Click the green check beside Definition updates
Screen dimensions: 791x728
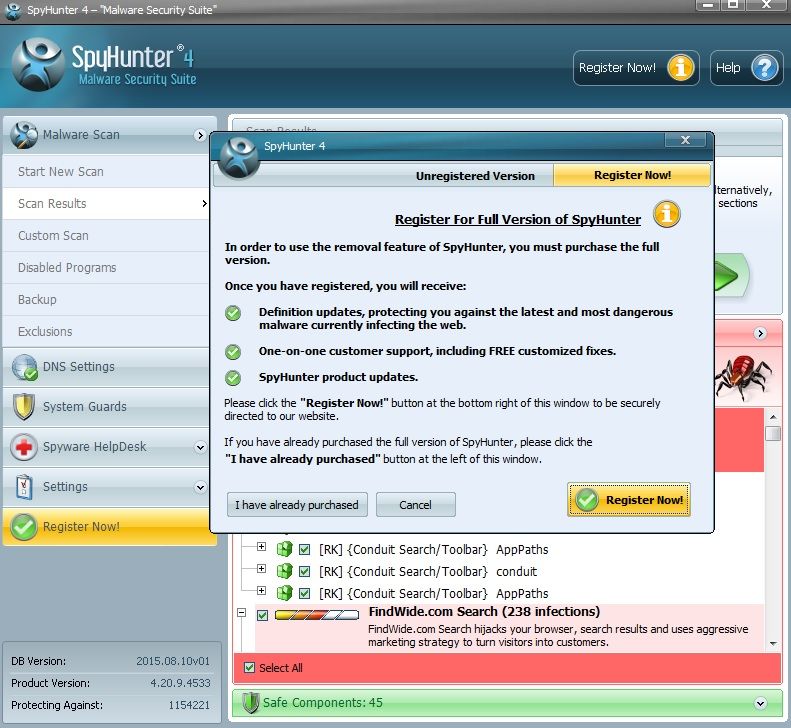pos(233,313)
